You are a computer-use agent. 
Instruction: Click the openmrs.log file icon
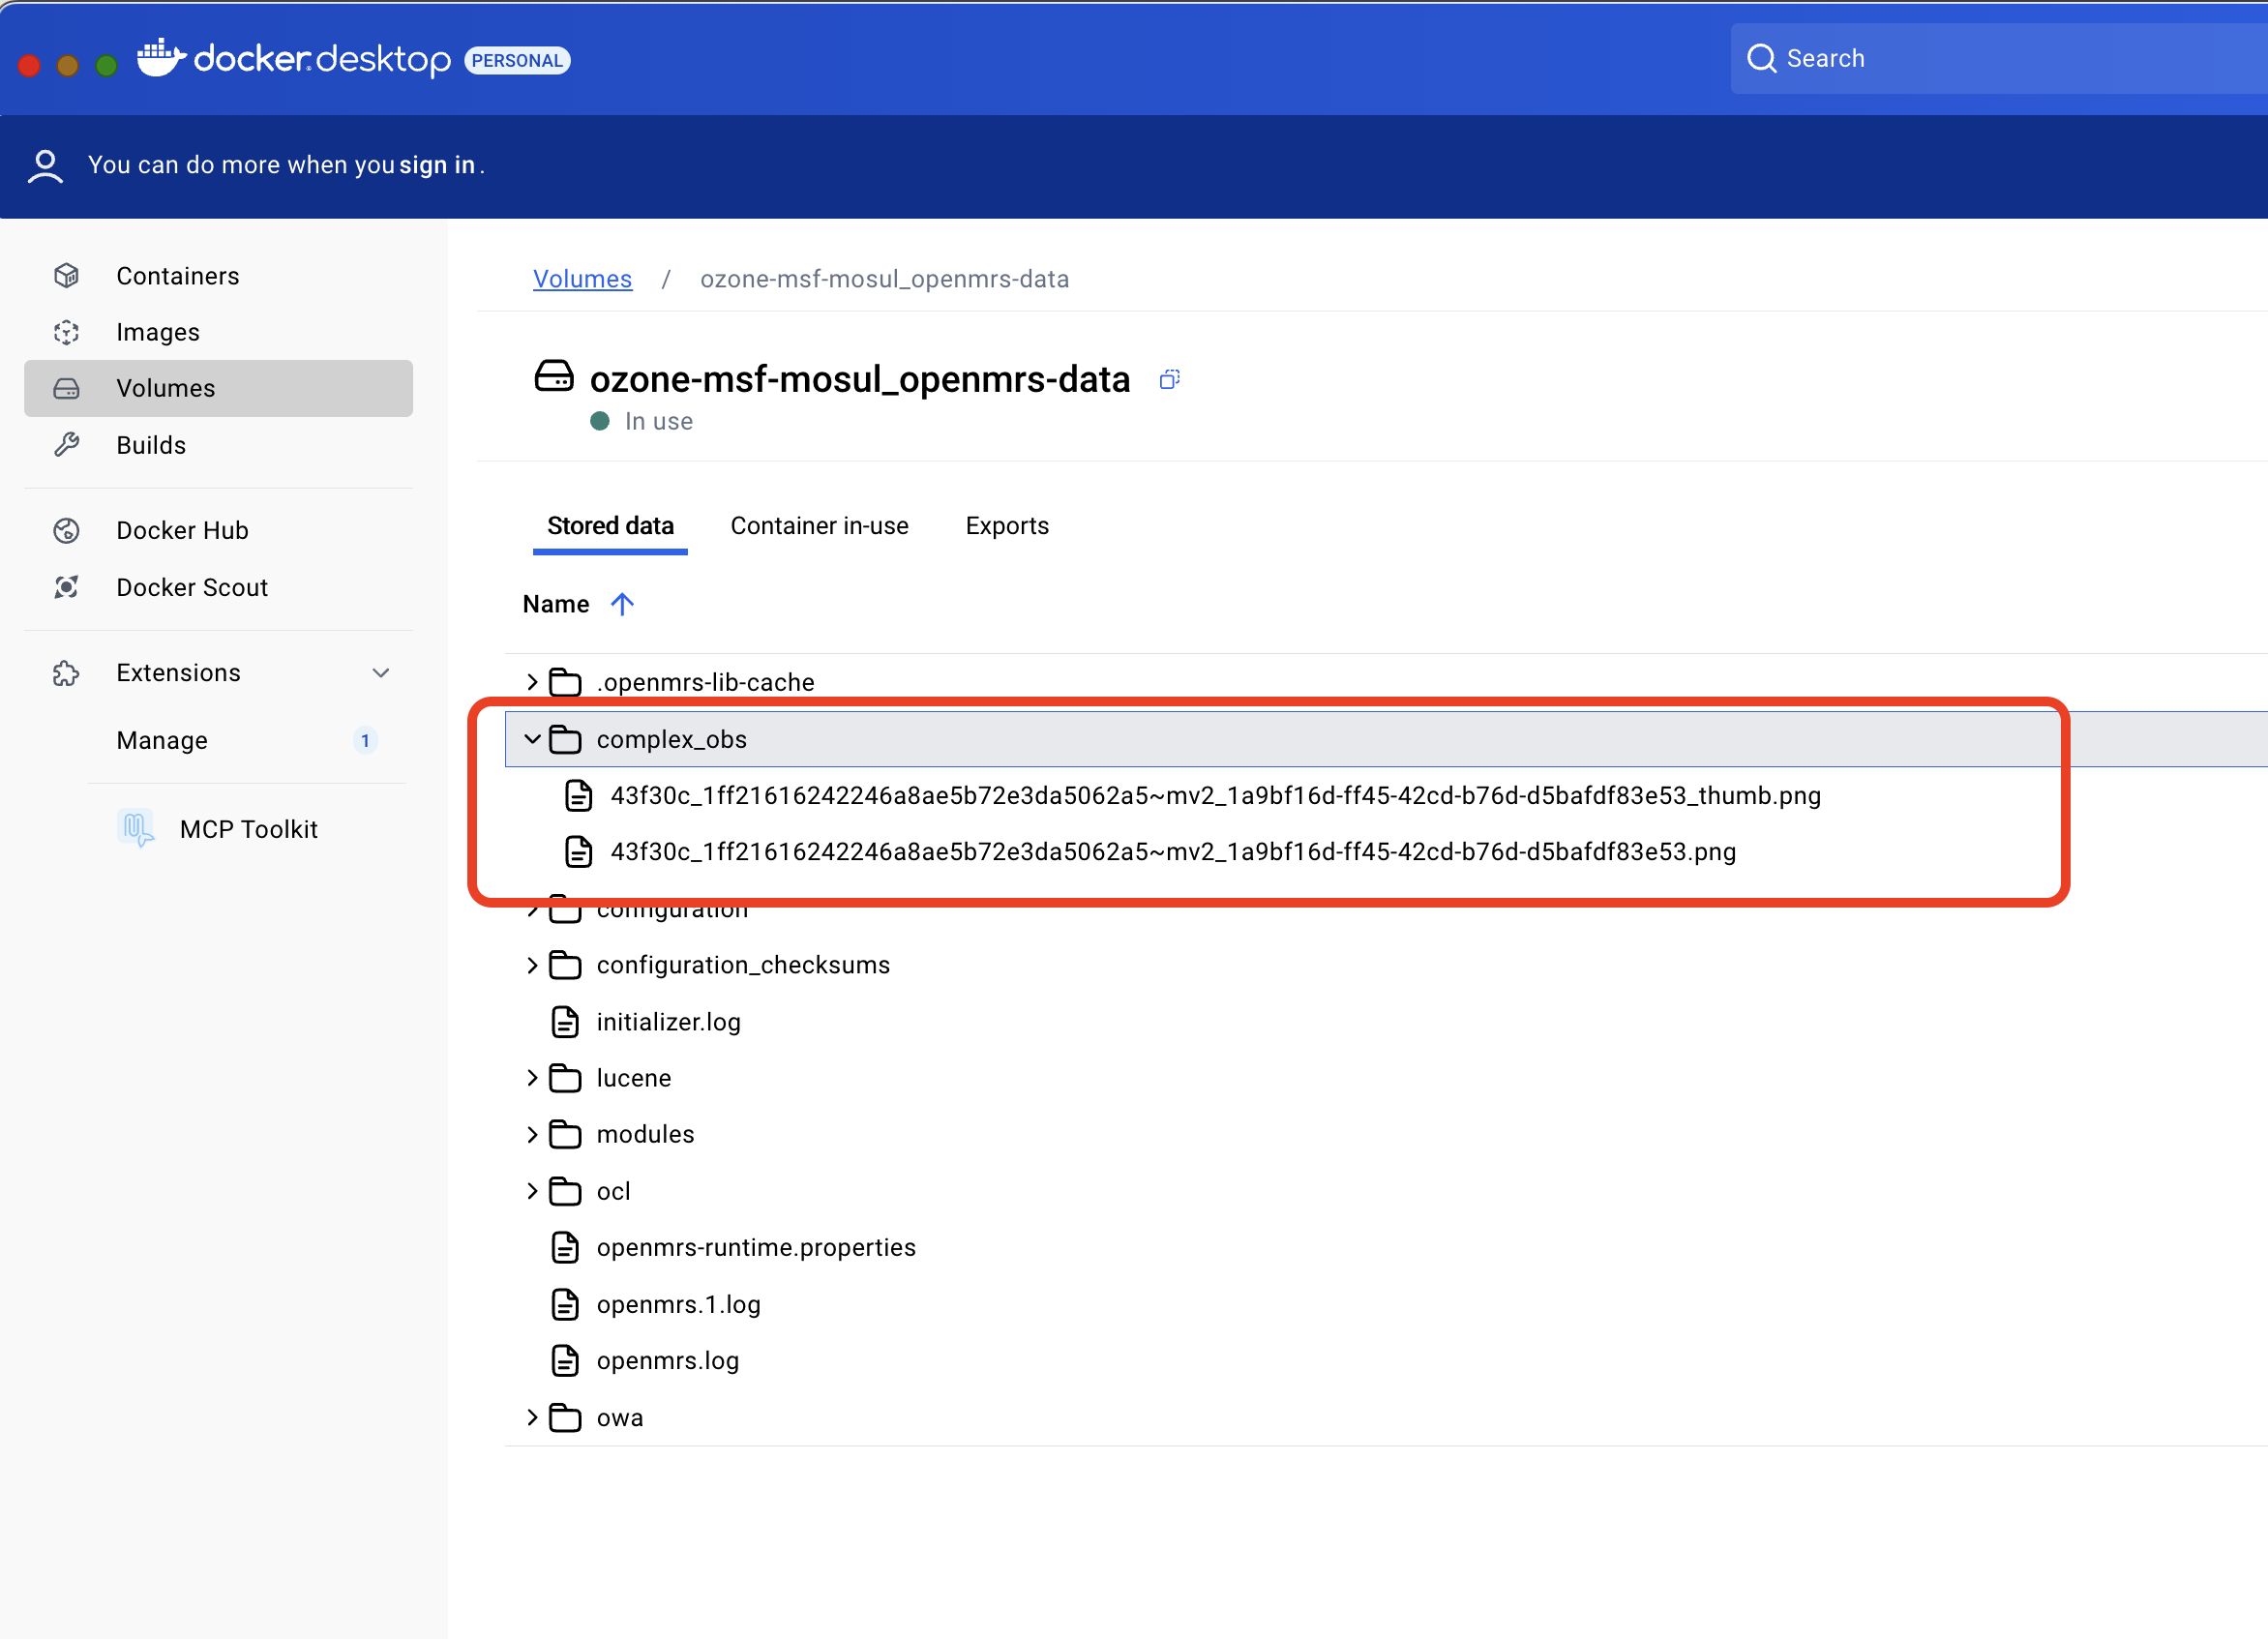pyautogui.click(x=565, y=1360)
